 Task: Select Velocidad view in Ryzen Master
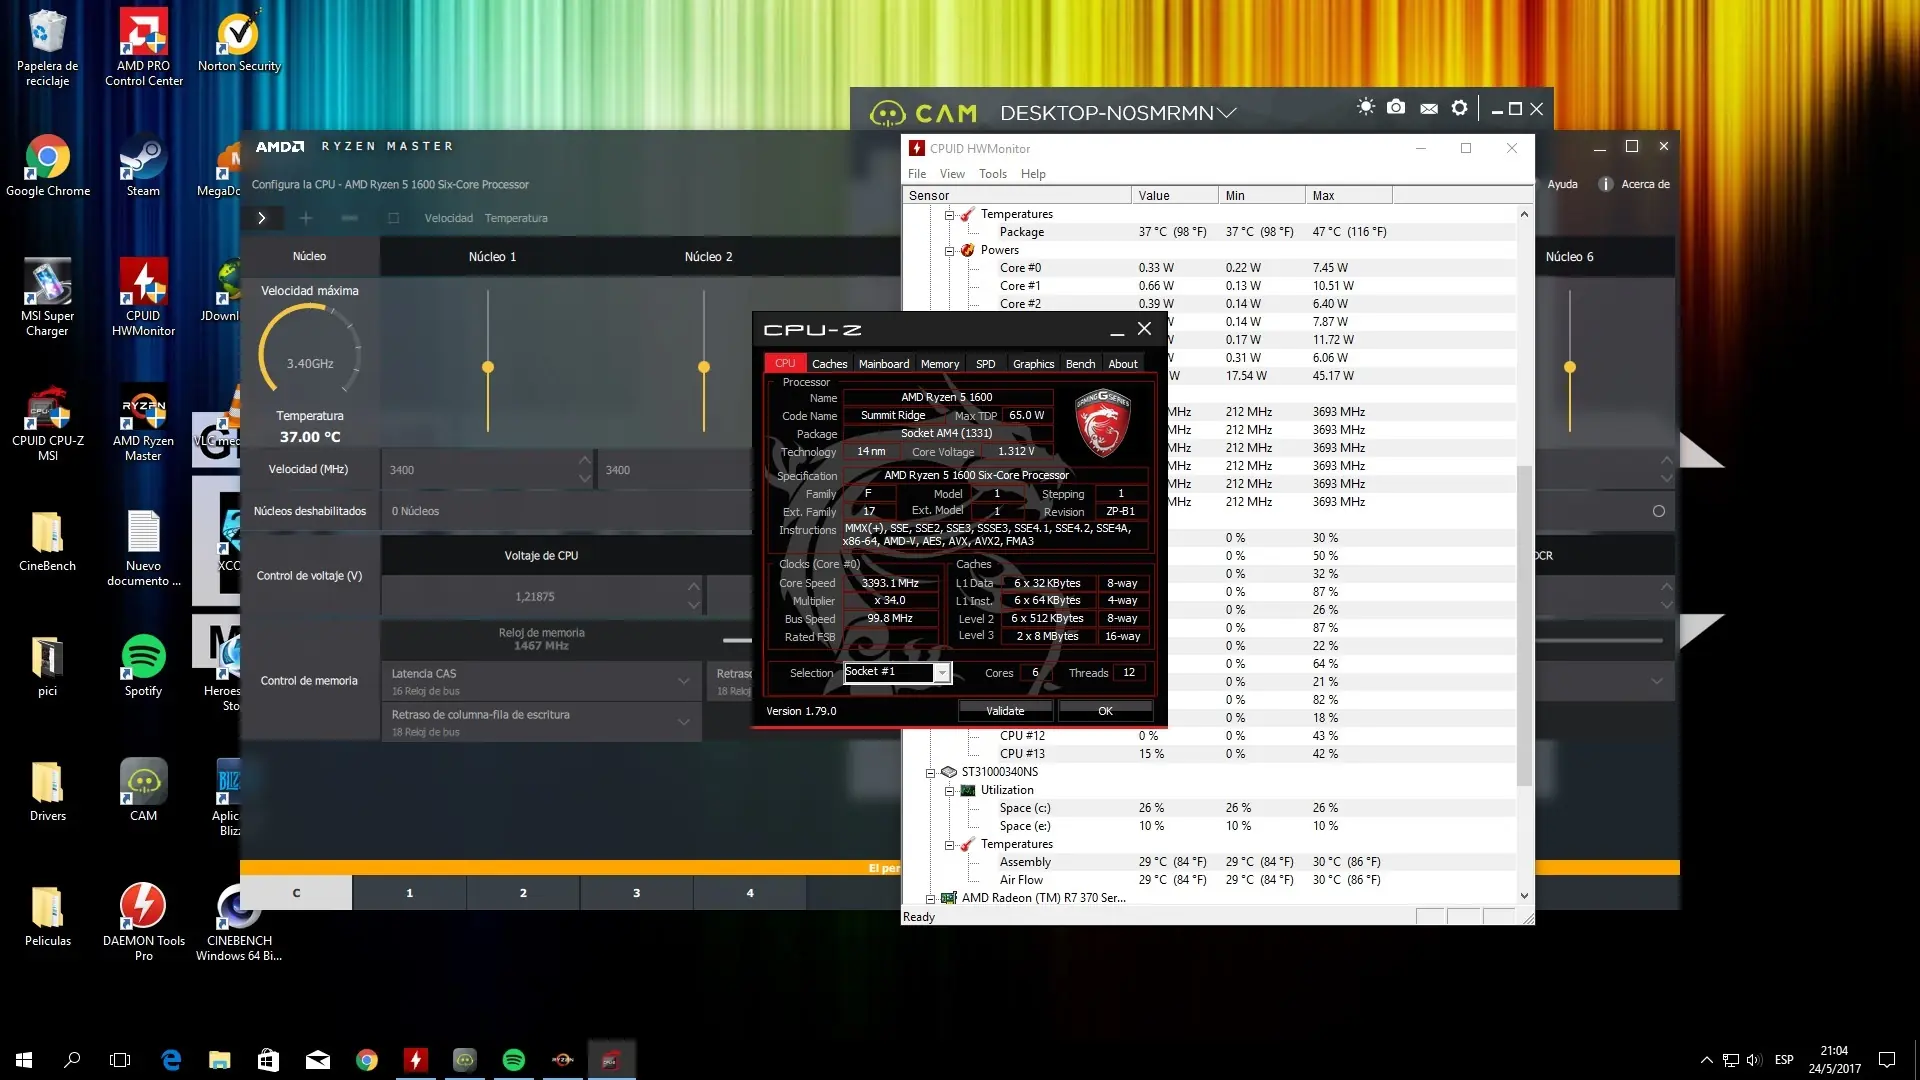pos(448,218)
